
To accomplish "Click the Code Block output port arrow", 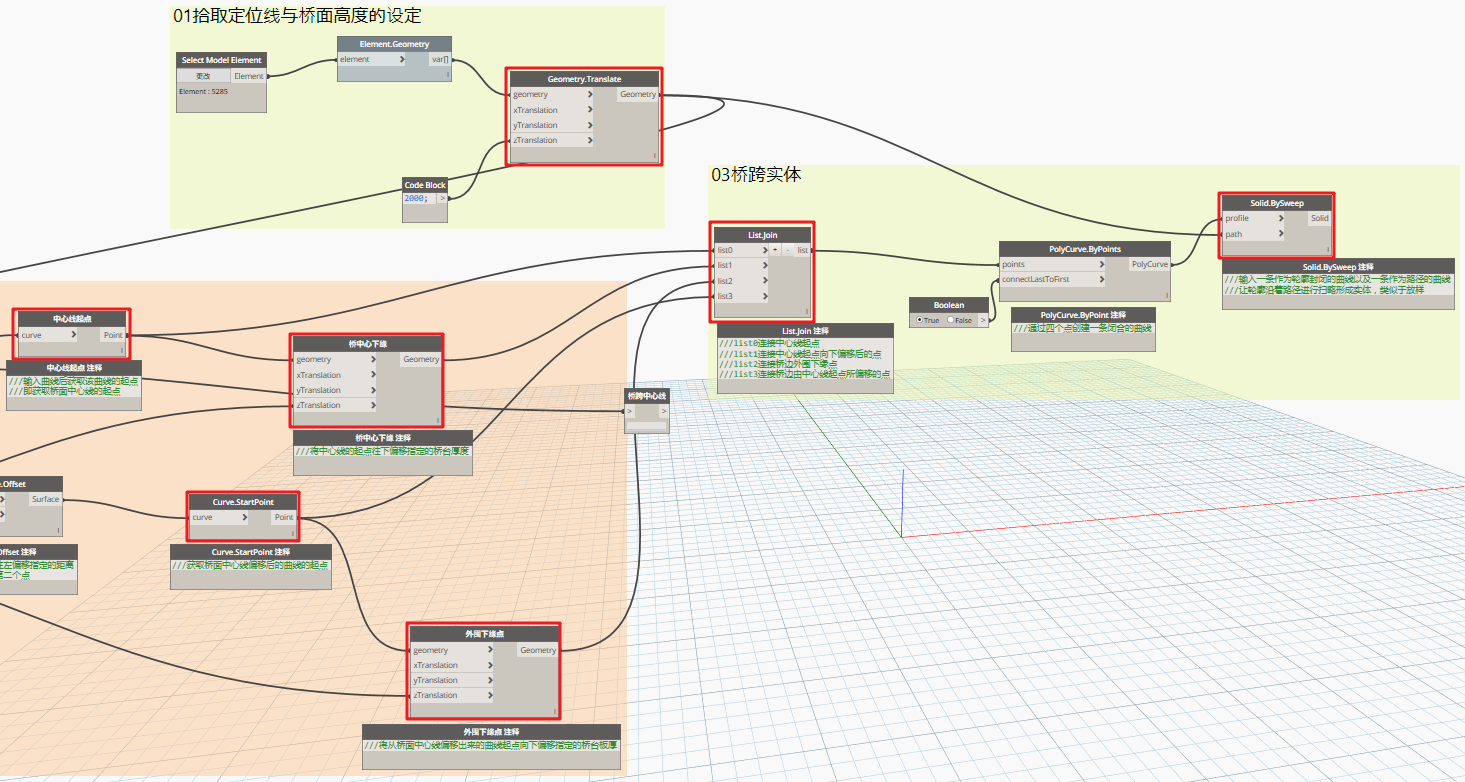I will (443, 198).
